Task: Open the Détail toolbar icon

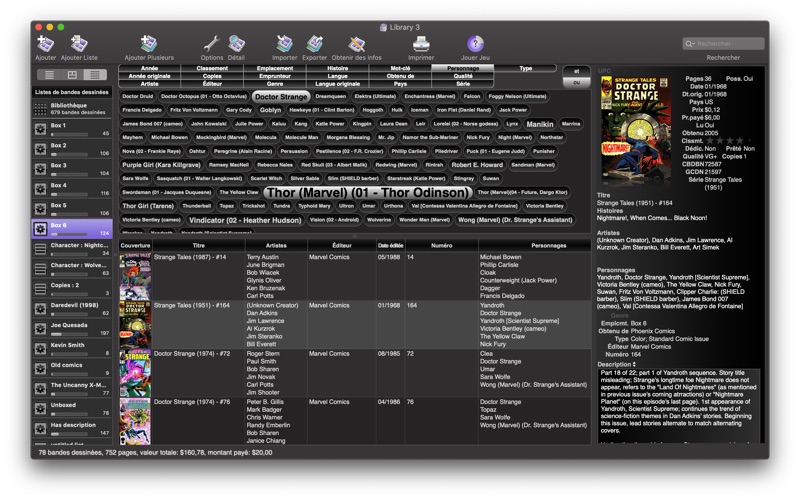Action: [x=236, y=44]
